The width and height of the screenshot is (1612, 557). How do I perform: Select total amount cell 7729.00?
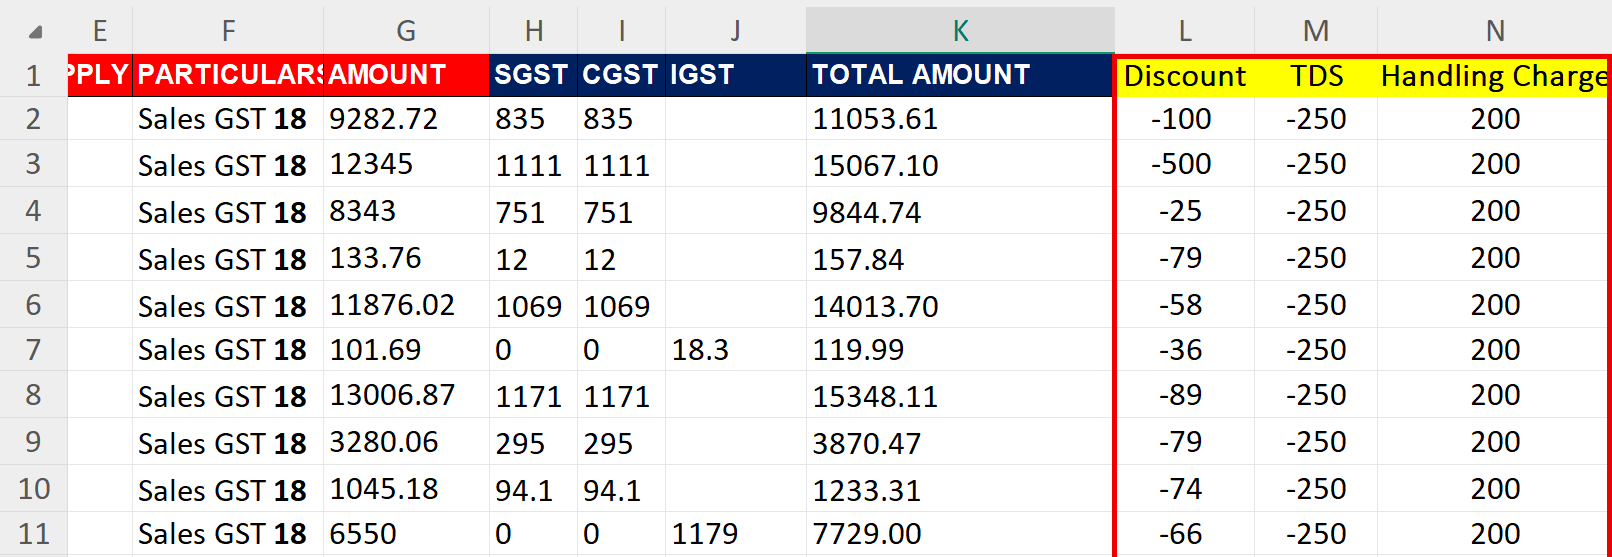point(960,533)
